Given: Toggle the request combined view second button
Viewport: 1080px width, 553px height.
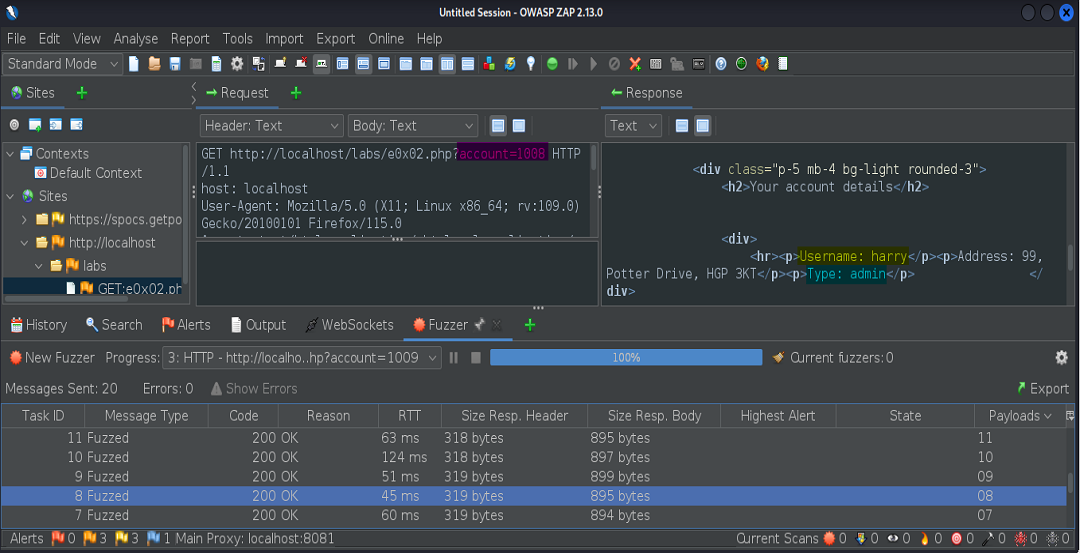Looking at the screenshot, I should pyautogui.click(x=519, y=125).
